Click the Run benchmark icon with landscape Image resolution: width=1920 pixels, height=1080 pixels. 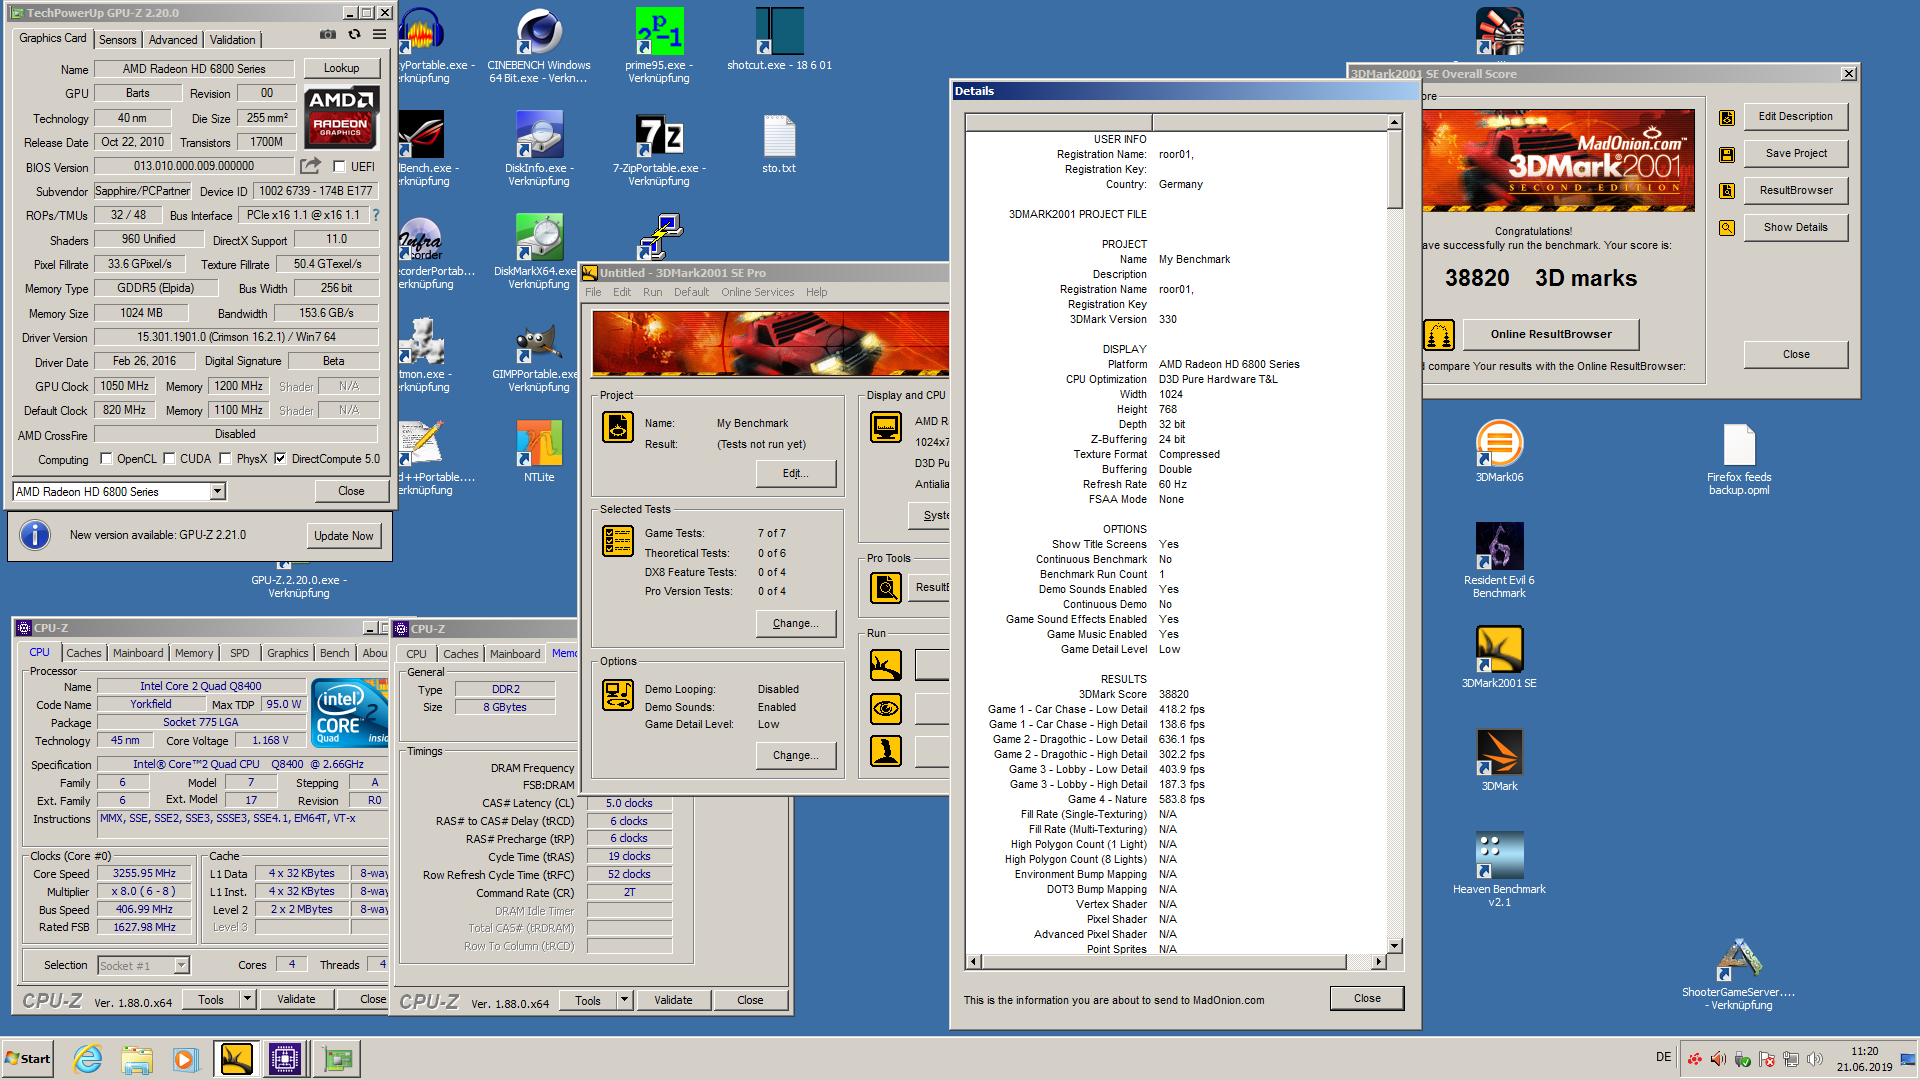(x=886, y=665)
